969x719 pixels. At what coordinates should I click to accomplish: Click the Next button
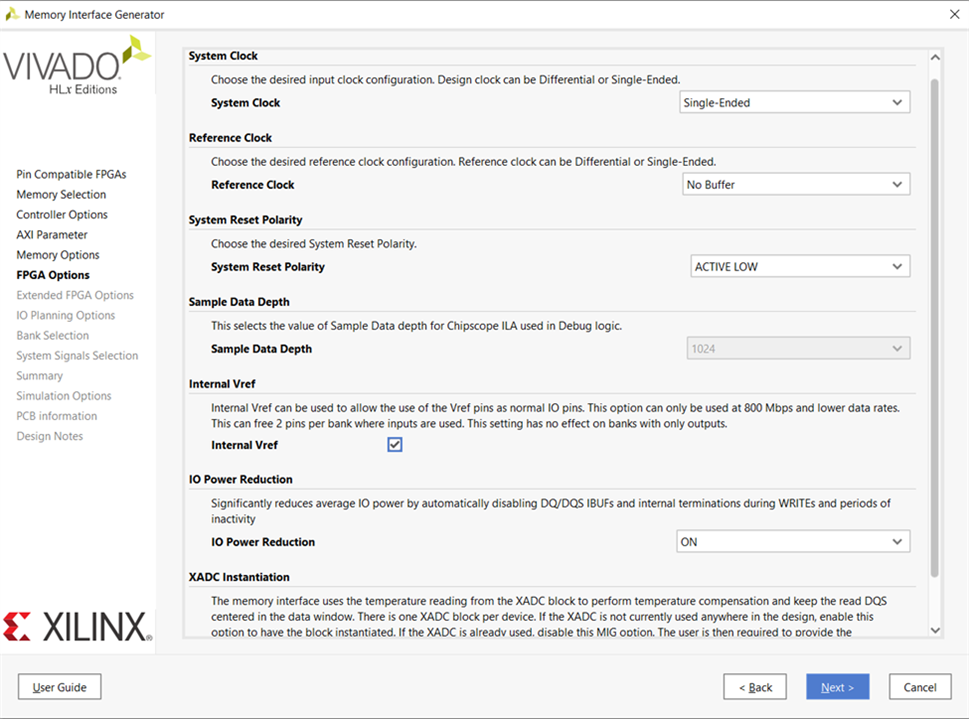tap(837, 687)
